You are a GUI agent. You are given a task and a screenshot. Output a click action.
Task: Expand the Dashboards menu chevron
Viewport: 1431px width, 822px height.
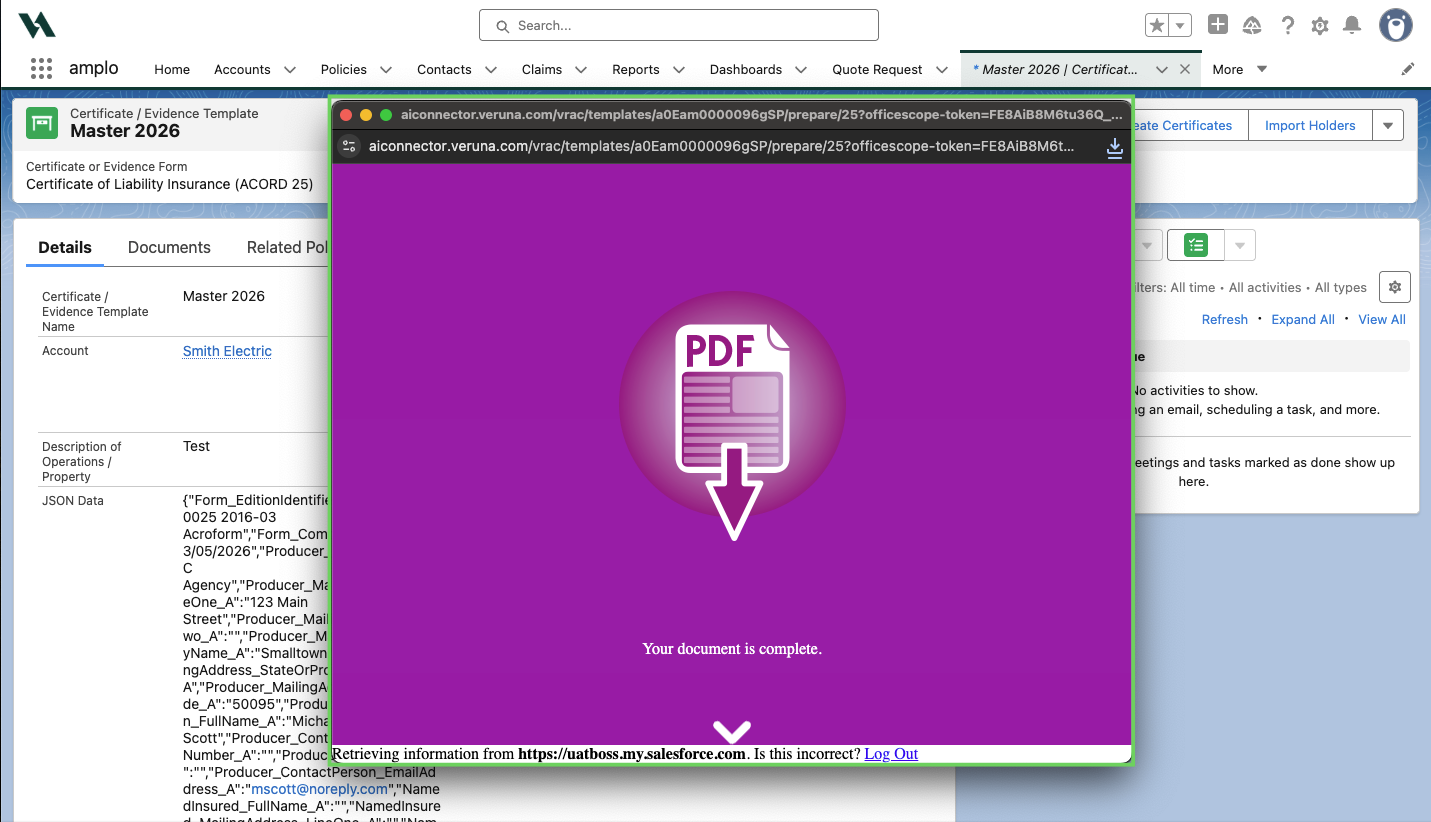tap(801, 69)
